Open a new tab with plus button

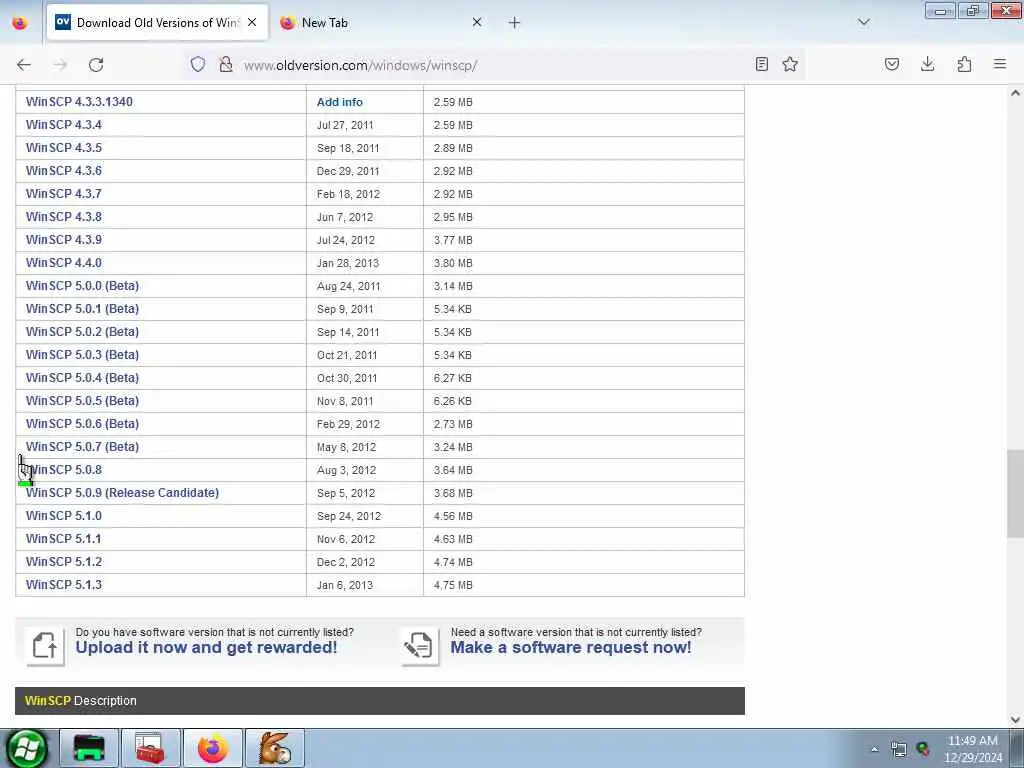(x=515, y=23)
